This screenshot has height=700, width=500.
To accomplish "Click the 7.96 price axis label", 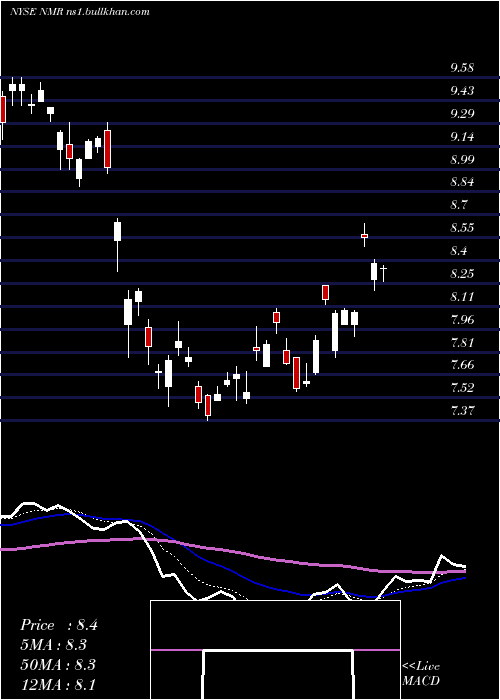I will coord(462,320).
